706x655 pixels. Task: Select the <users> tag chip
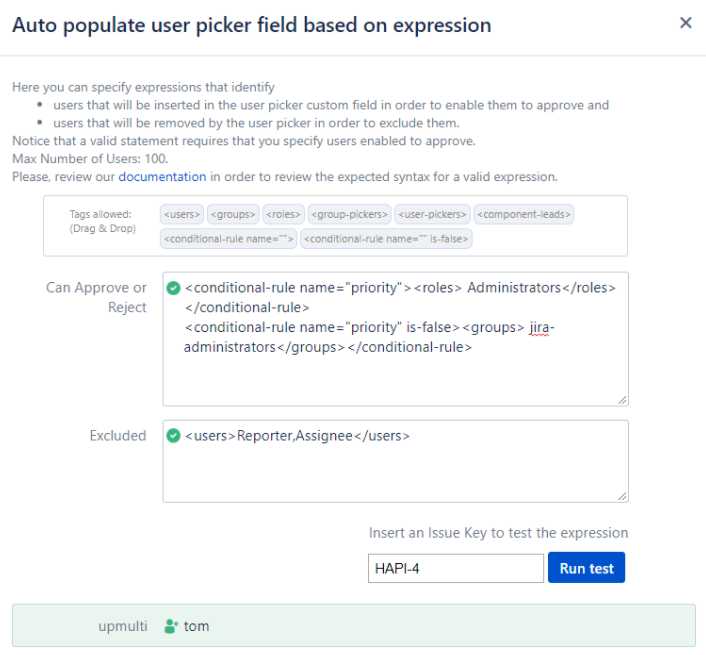182,214
